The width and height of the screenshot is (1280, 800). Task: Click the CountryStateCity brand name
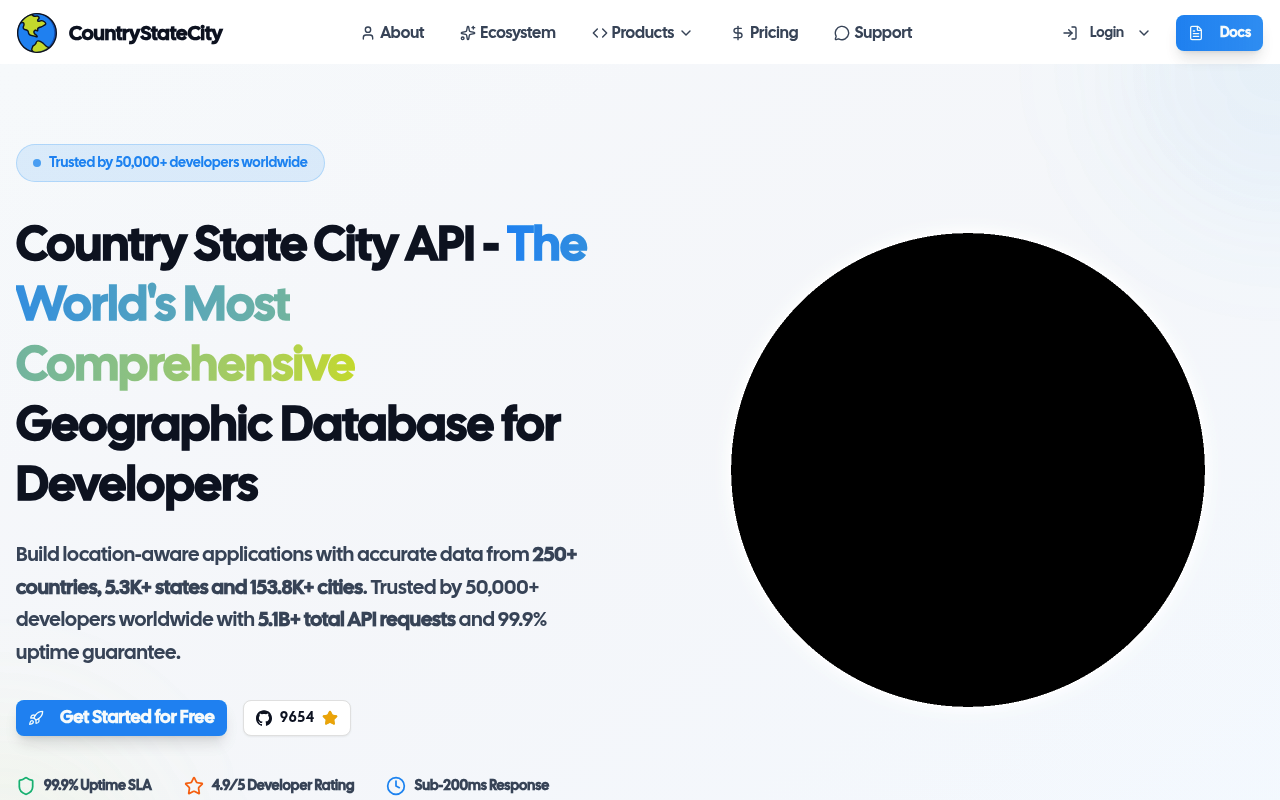click(x=145, y=33)
